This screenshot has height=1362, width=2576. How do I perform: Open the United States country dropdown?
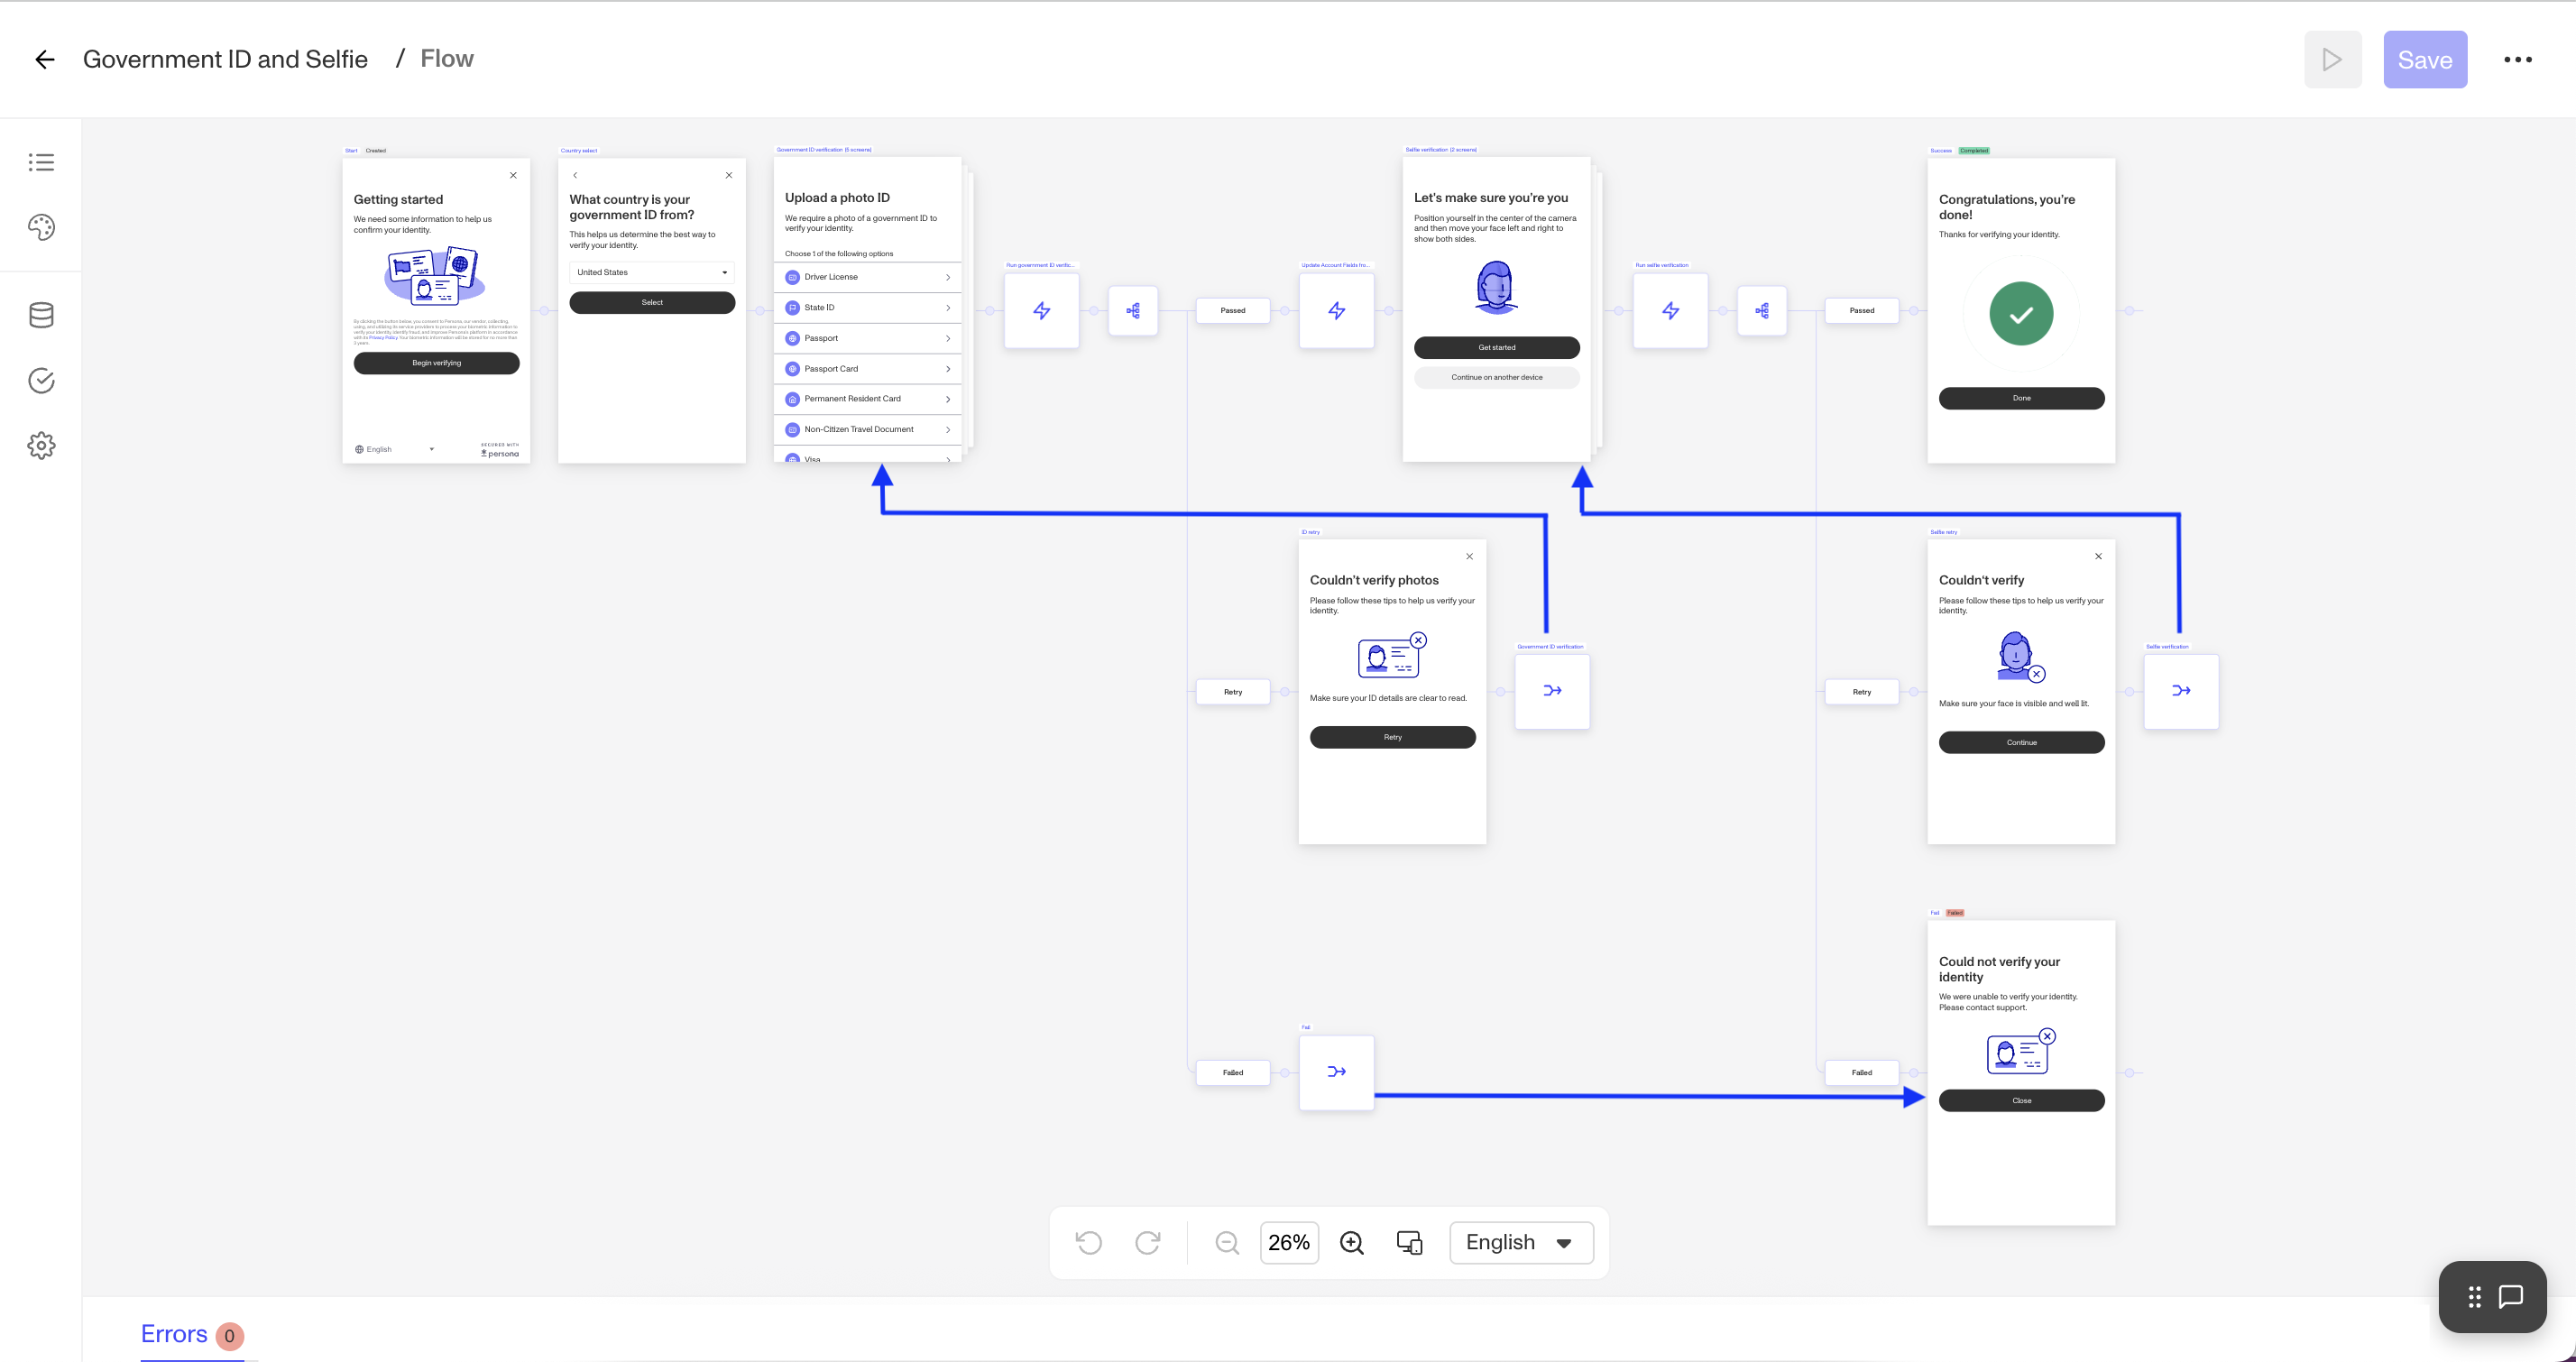652,272
